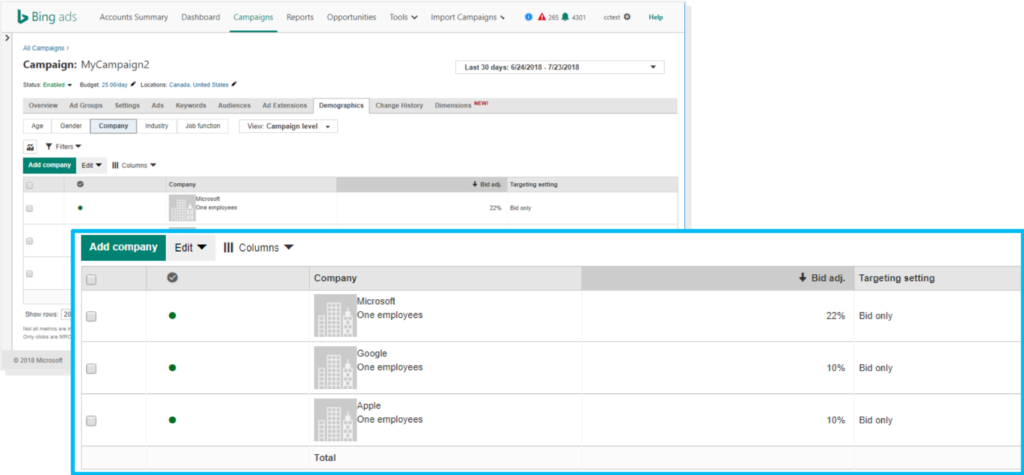Select the Industry demographic sub-tab
This screenshot has width=1024, height=475.
coord(157,126)
